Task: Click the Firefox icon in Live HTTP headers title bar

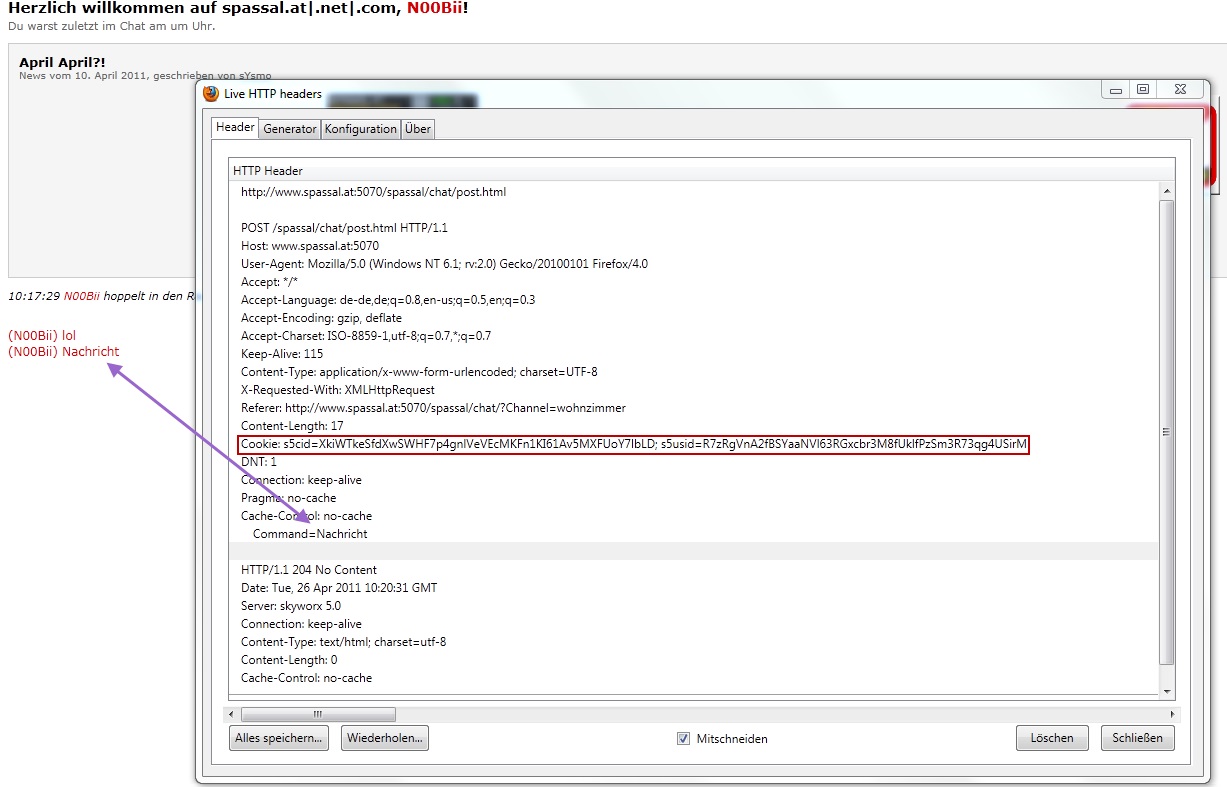Action: (x=211, y=94)
